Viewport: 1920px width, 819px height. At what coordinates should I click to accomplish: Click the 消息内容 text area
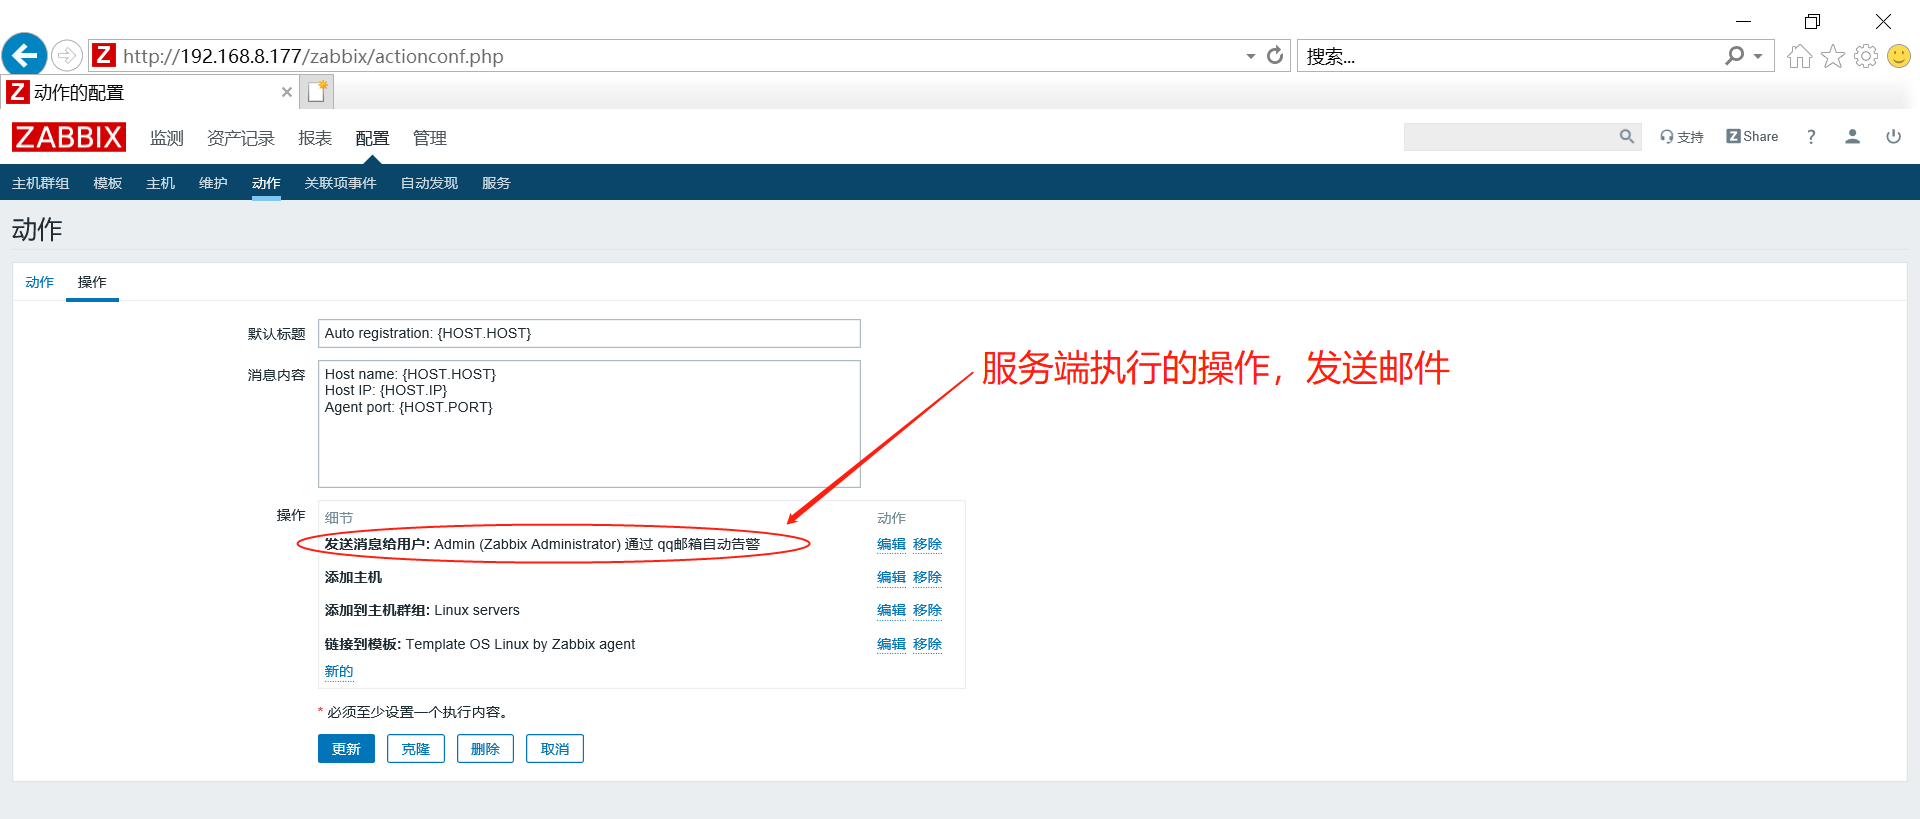pos(589,424)
